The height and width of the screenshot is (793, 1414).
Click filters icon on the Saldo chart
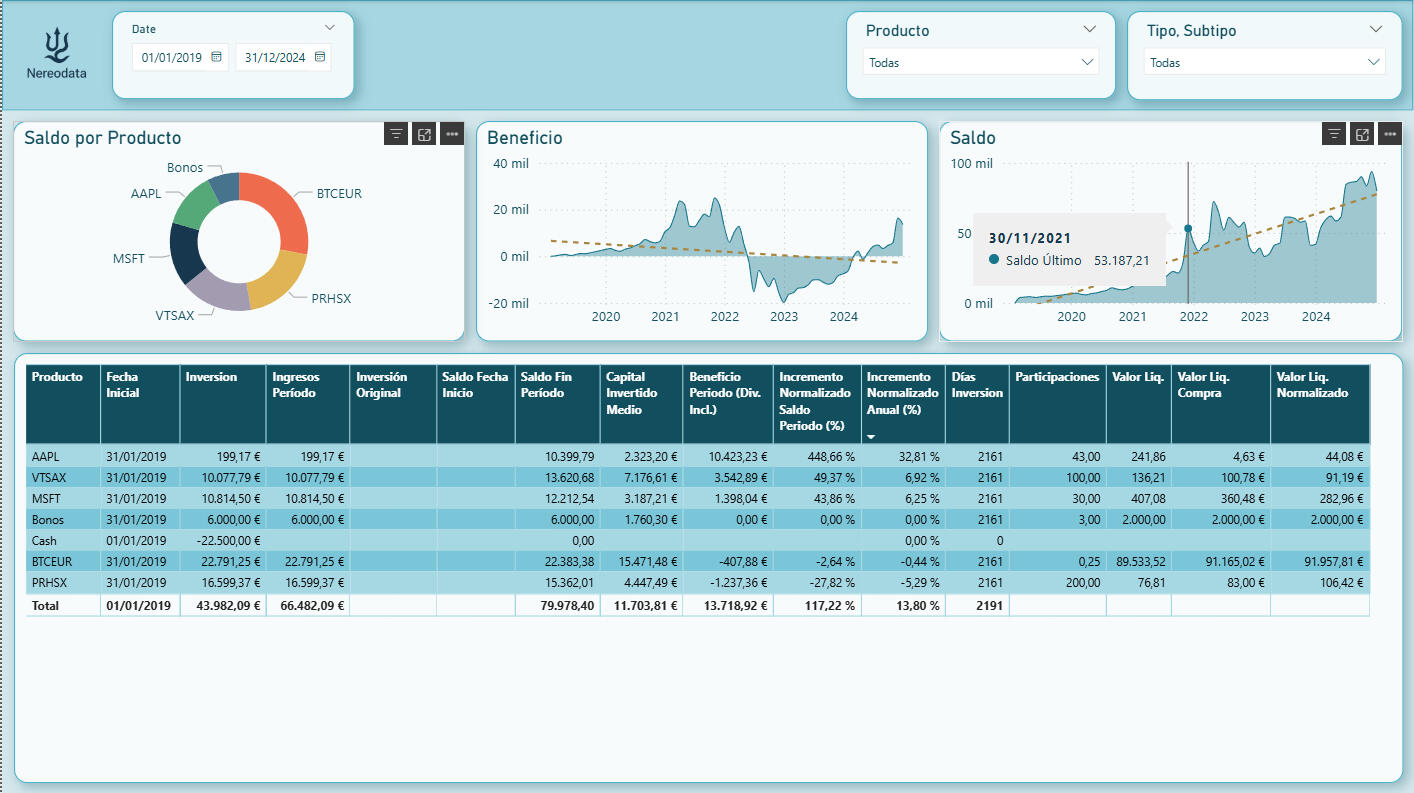(1333, 134)
